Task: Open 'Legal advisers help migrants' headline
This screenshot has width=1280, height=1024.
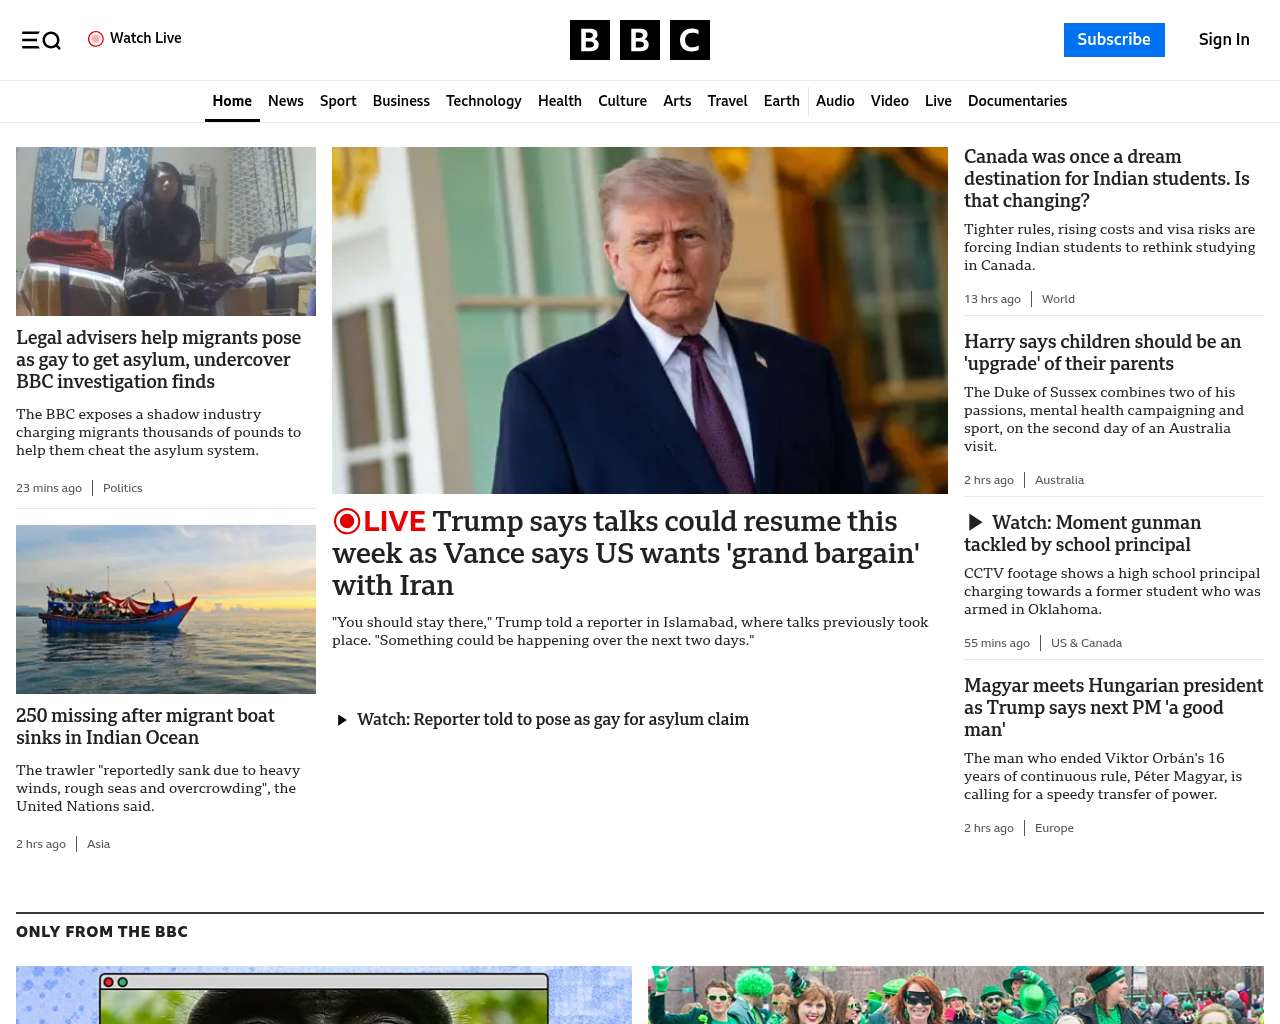Action: pyautogui.click(x=159, y=360)
